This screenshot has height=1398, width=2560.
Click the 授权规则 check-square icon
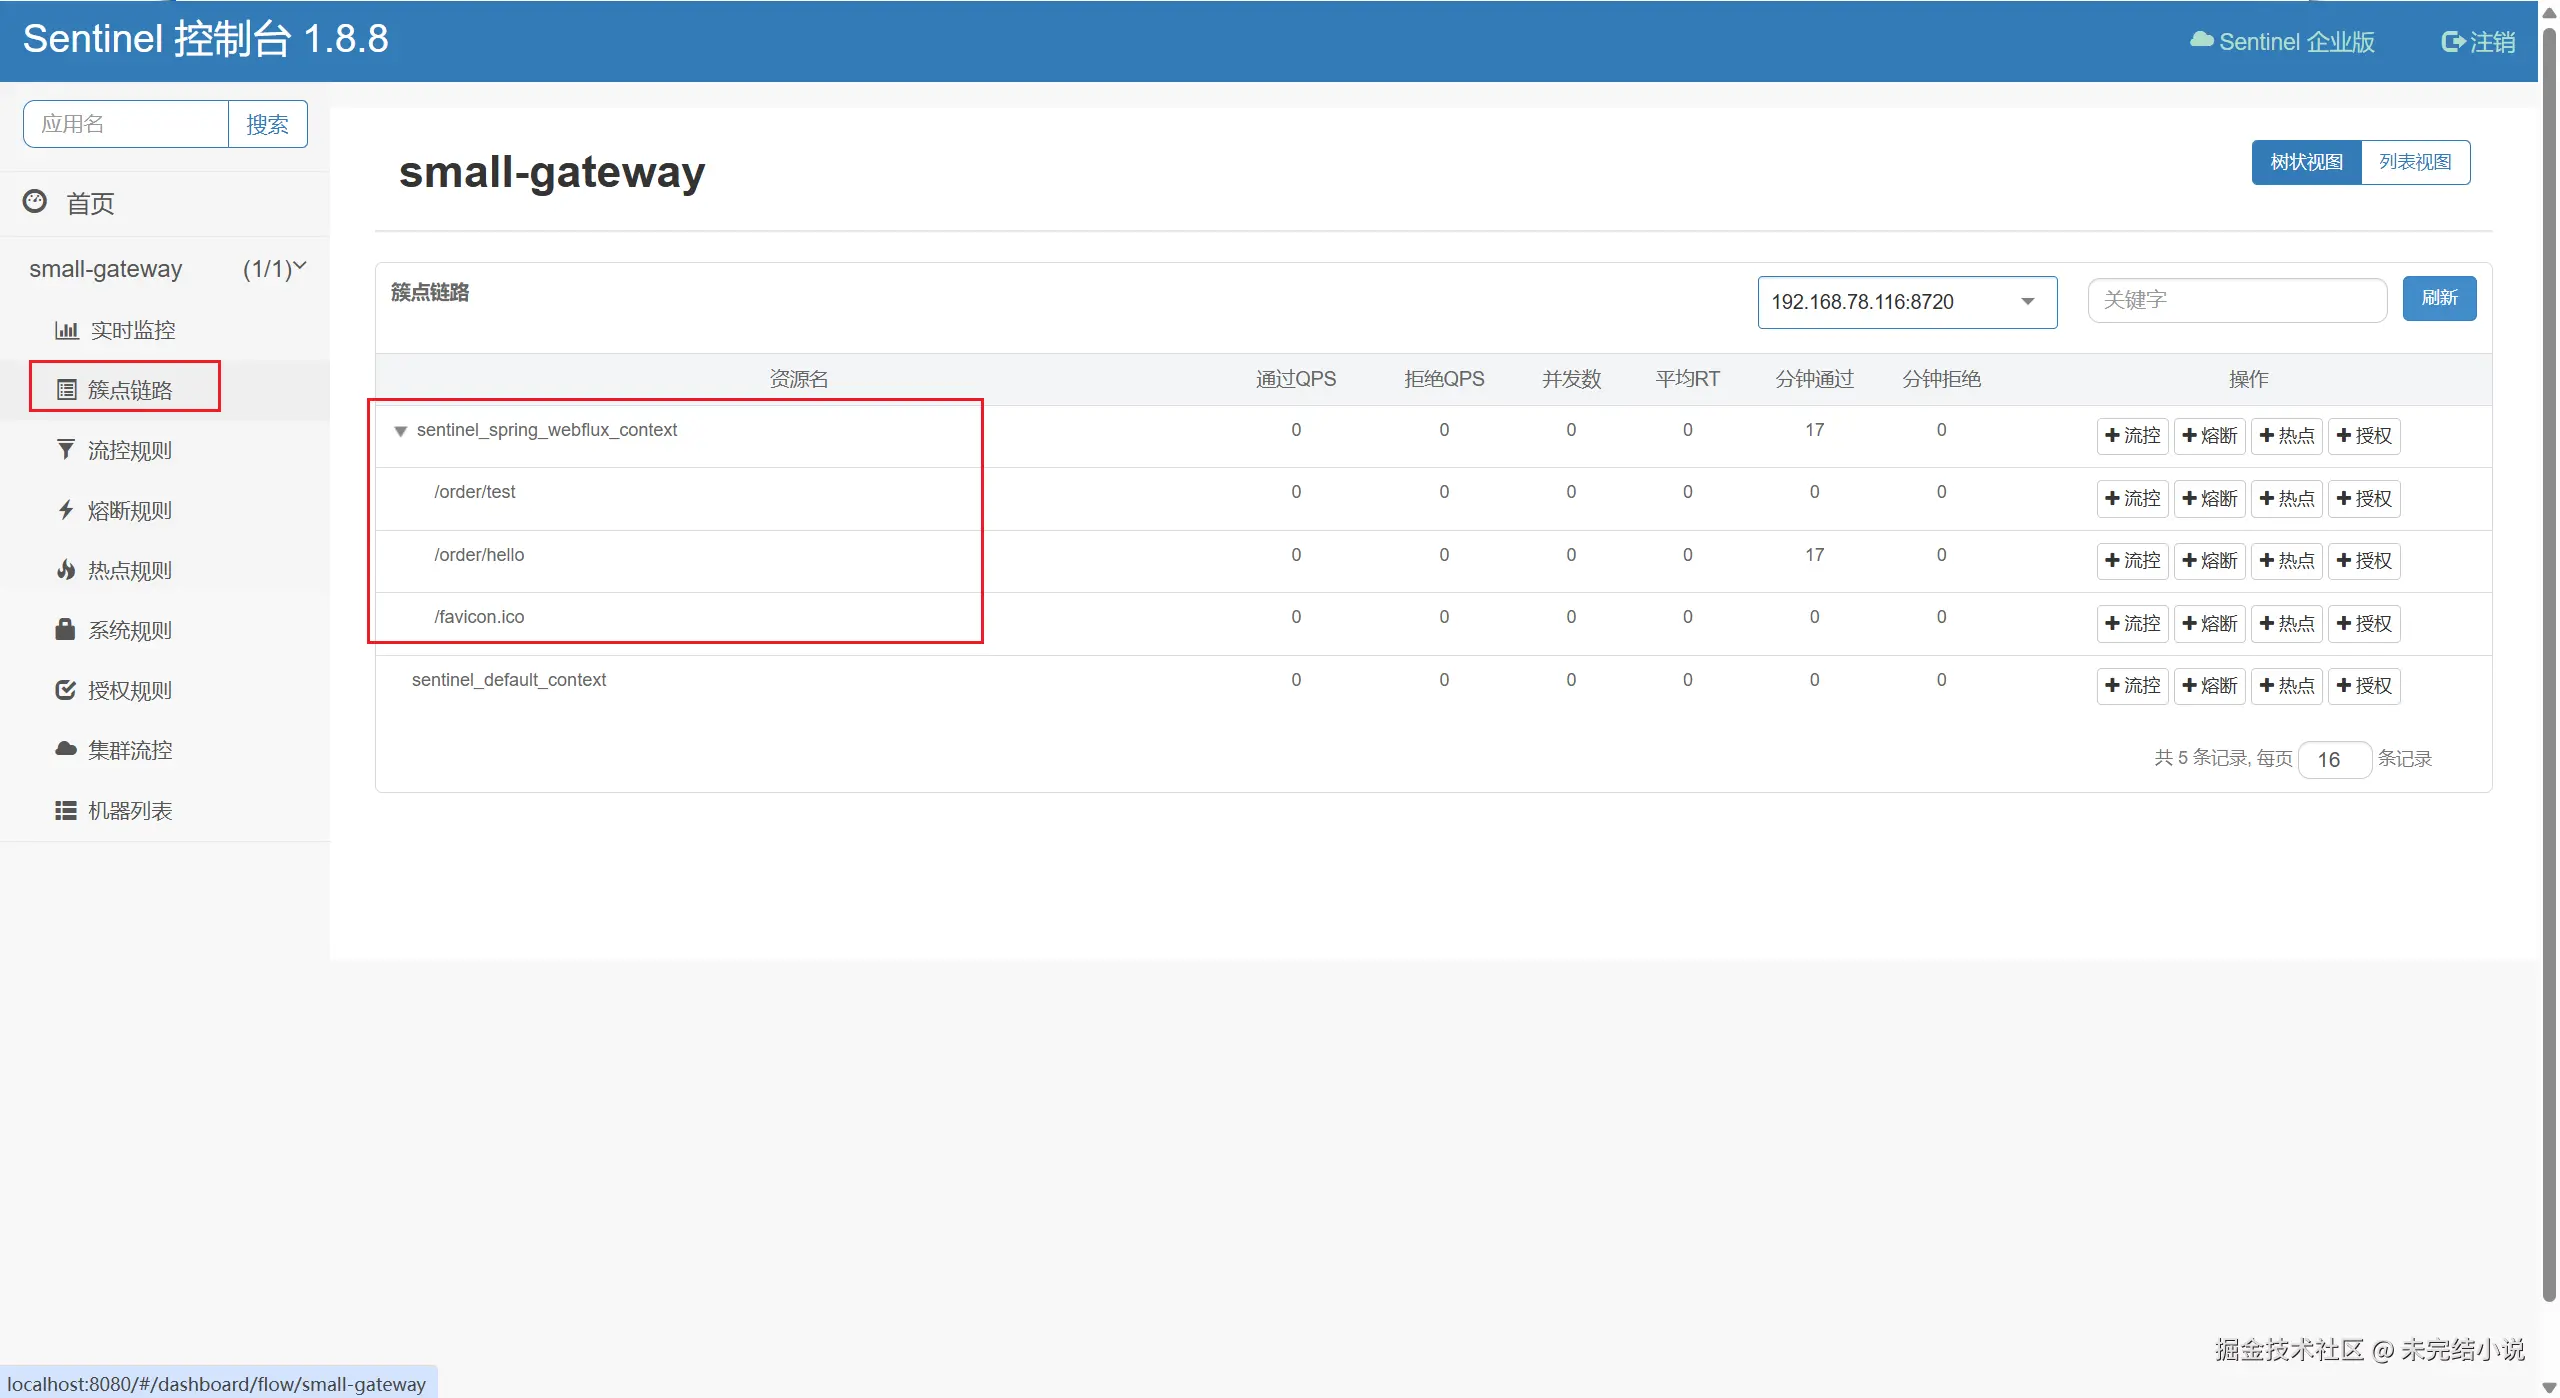66,690
